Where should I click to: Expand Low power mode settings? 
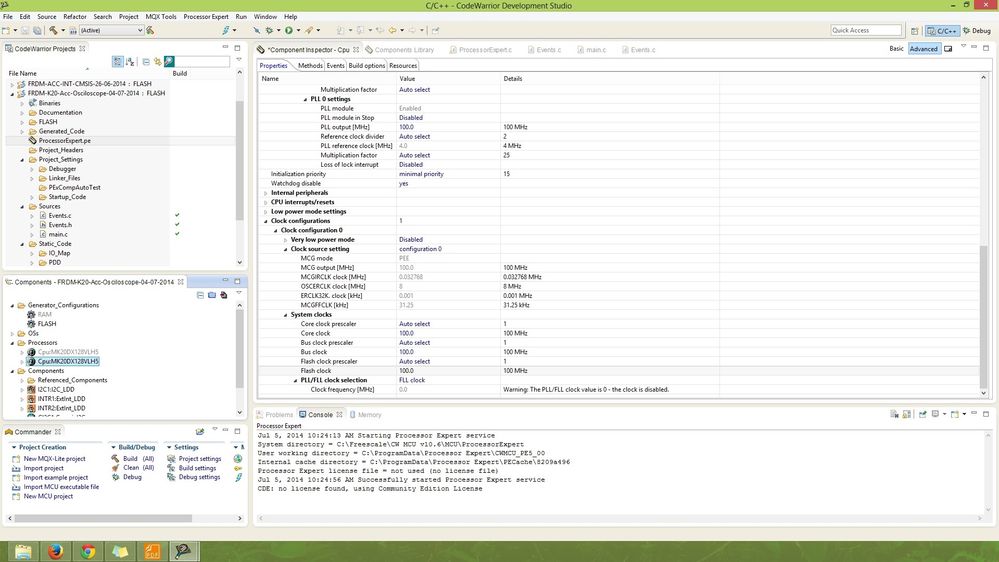(x=266, y=212)
